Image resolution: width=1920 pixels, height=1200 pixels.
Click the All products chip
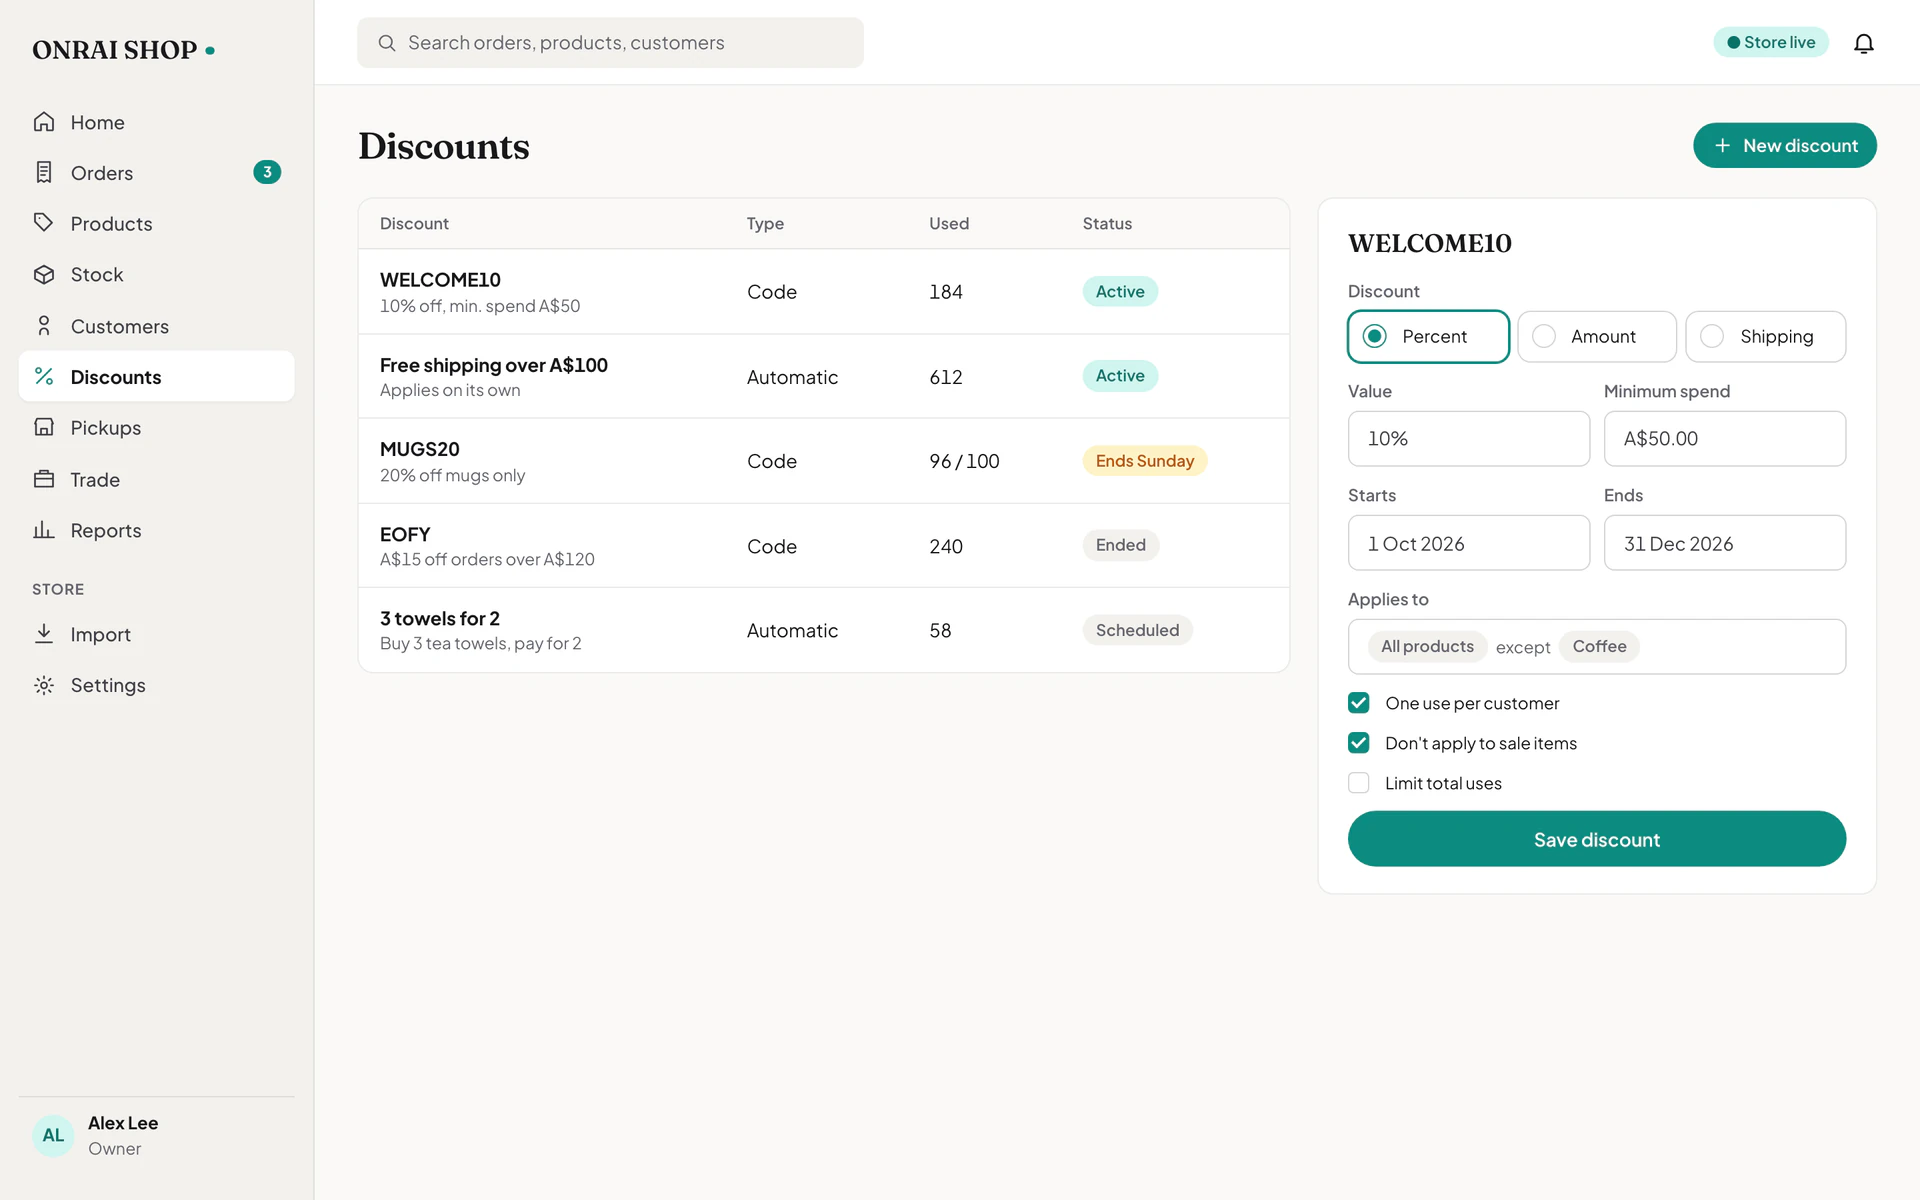pyautogui.click(x=1427, y=646)
